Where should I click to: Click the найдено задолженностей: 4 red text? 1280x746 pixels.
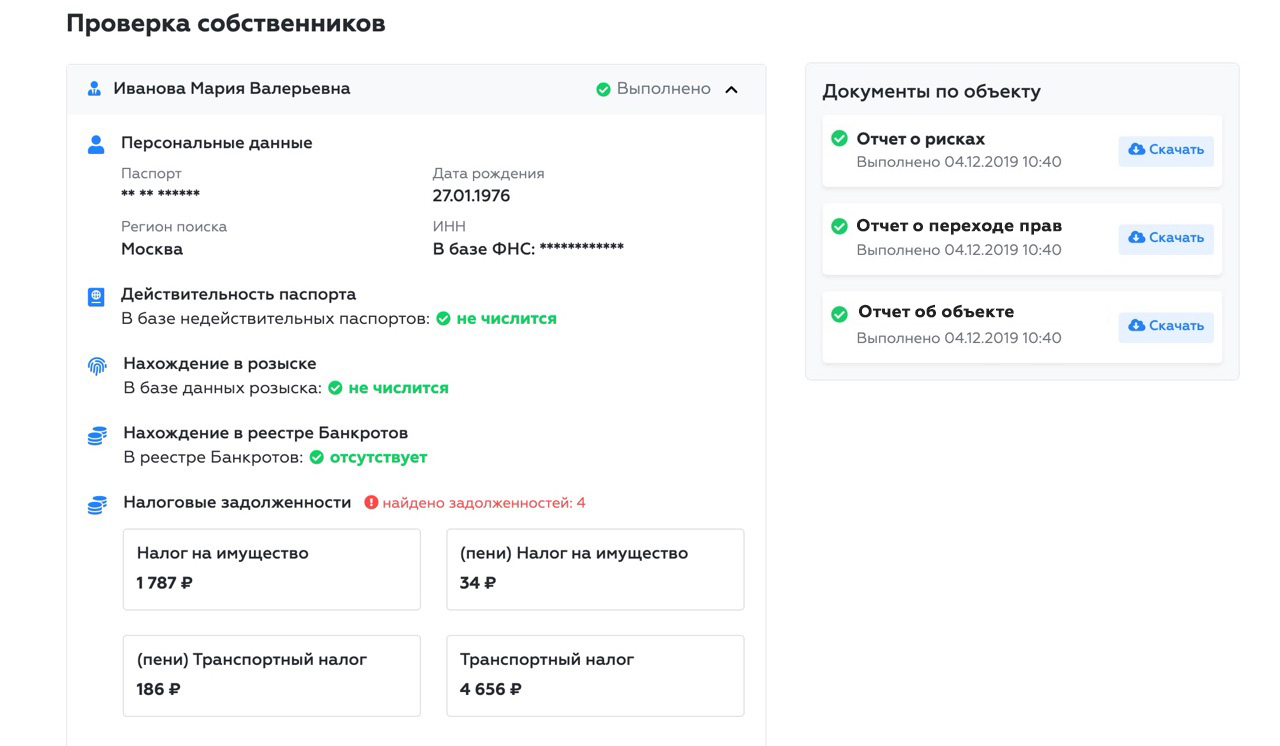pyautogui.click(x=484, y=503)
